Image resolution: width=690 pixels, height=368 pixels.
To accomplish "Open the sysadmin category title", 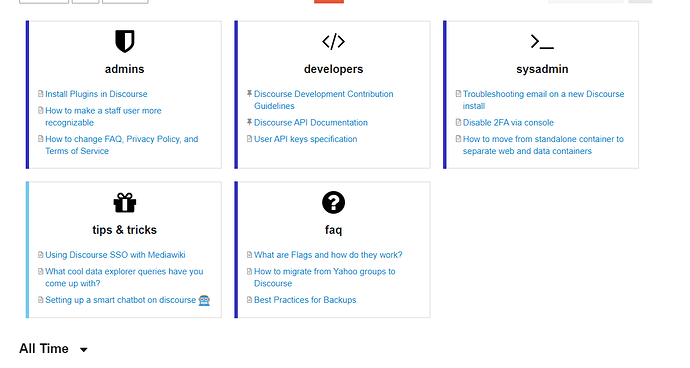I will pyautogui.click(x=542, y=69).
